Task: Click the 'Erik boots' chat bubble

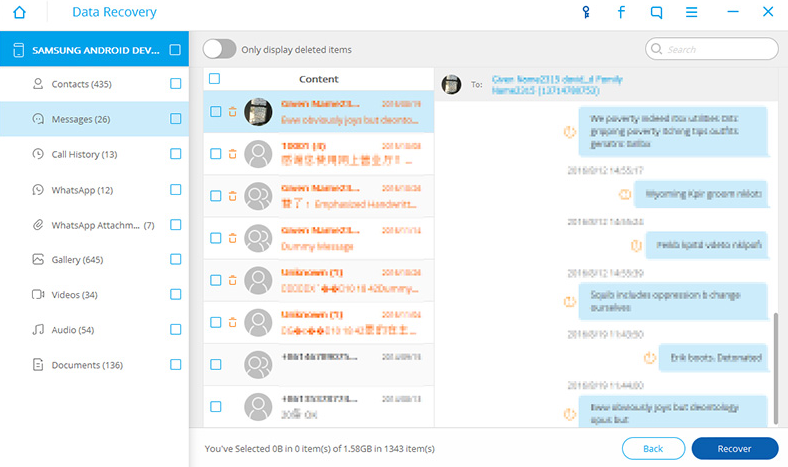Action: [x=714, y=358]
